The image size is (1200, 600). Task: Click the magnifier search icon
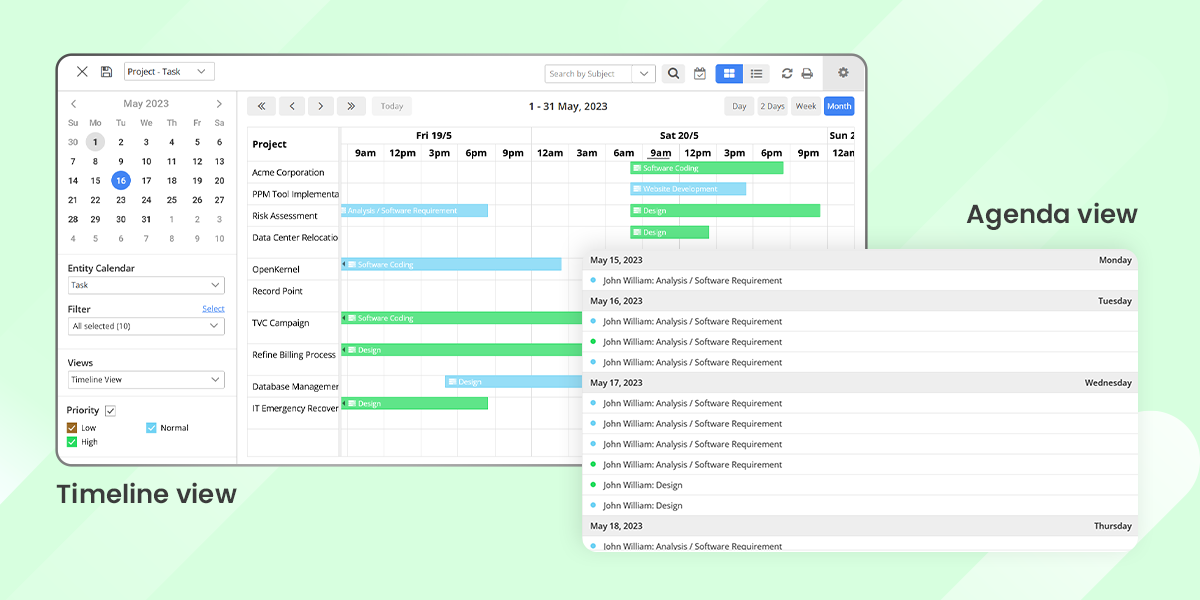[674, 73]
